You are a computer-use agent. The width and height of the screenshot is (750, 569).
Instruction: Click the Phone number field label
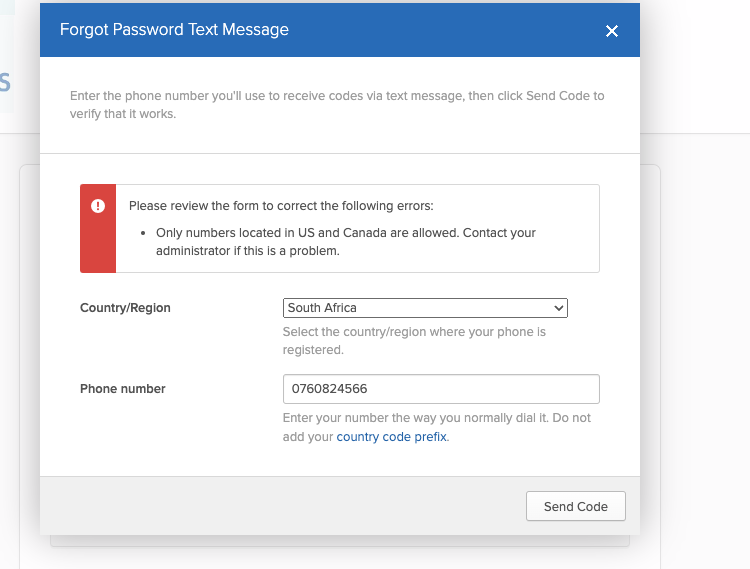pos(123,388)
